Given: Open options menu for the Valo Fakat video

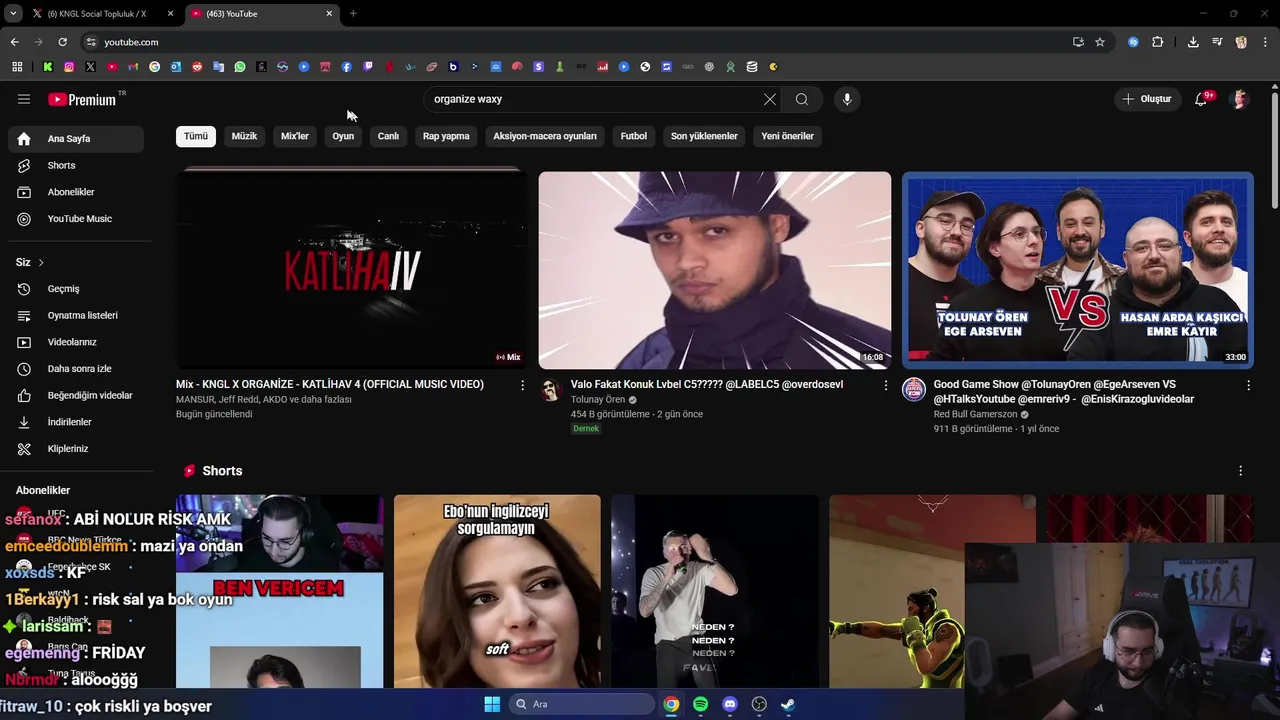Looking at the screenshot, I should 885,385.
